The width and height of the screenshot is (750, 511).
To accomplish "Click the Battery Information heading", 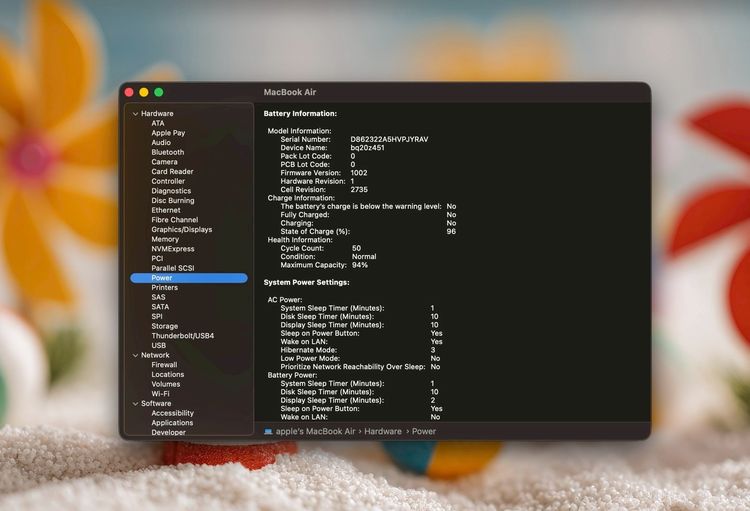I will (300, 113).
